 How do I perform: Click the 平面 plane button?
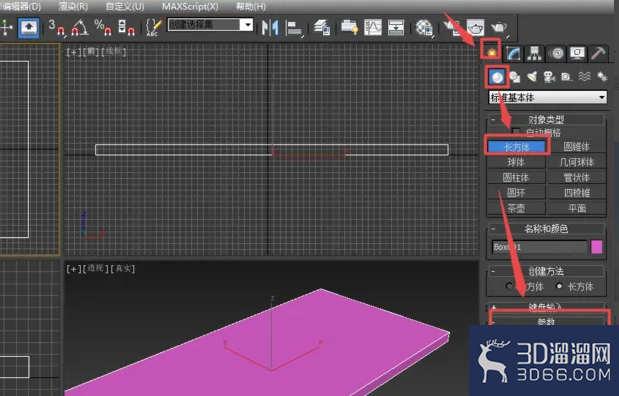pyautogui.click(x=577, y=208)
